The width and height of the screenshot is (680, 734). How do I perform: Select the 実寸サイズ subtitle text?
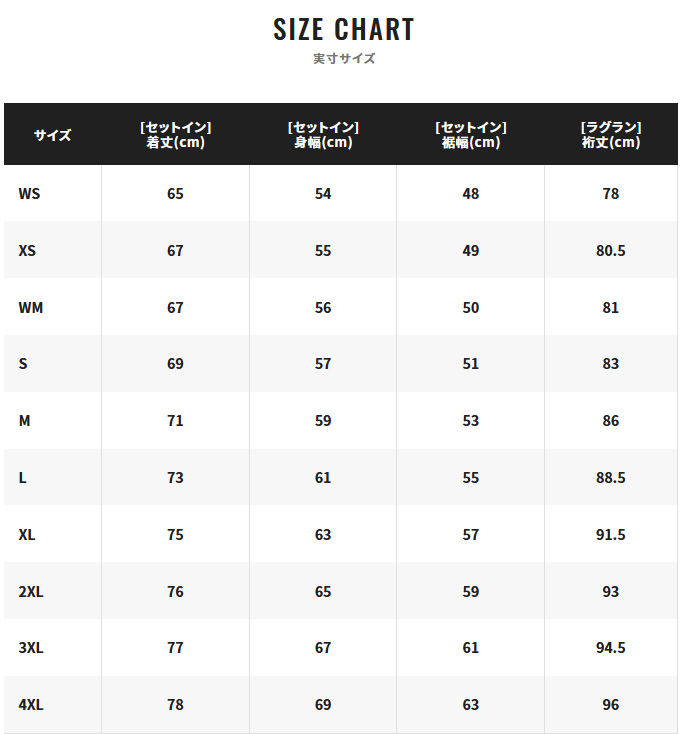click(344, 59)
